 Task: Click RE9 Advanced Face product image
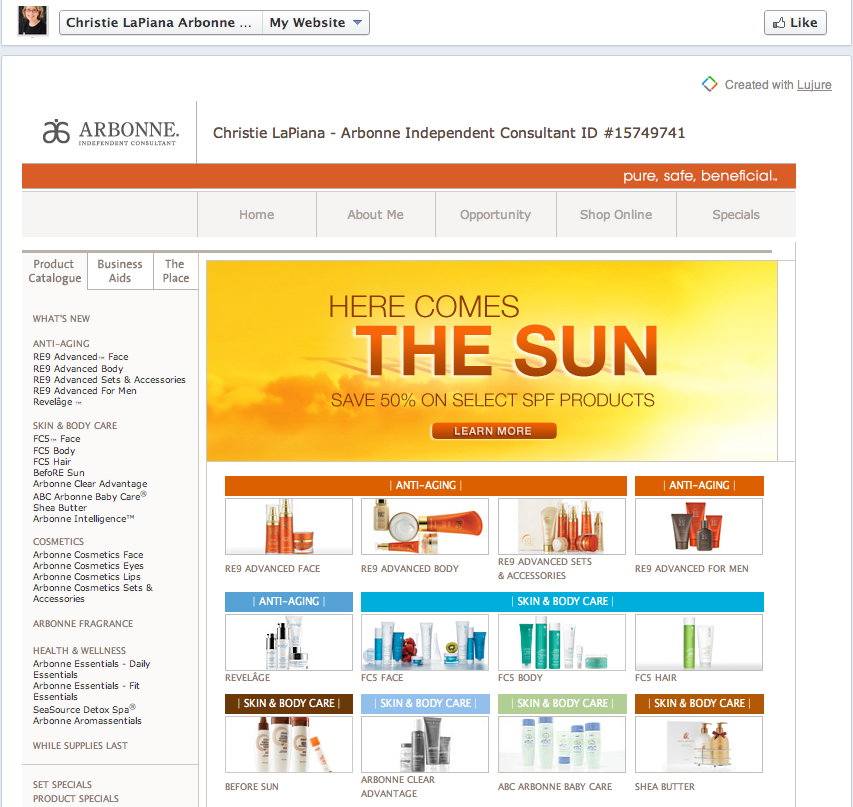pos(289,526)
